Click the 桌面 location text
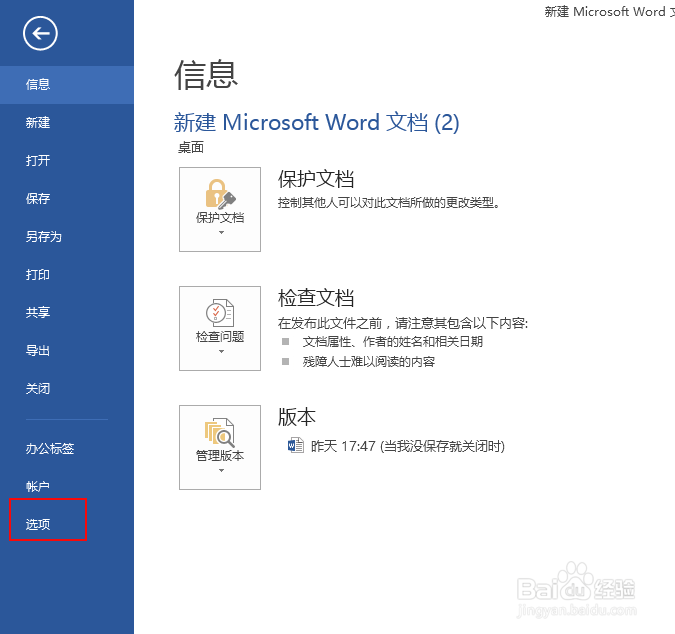Screen dimensions: 675x634 coord(191,148)
